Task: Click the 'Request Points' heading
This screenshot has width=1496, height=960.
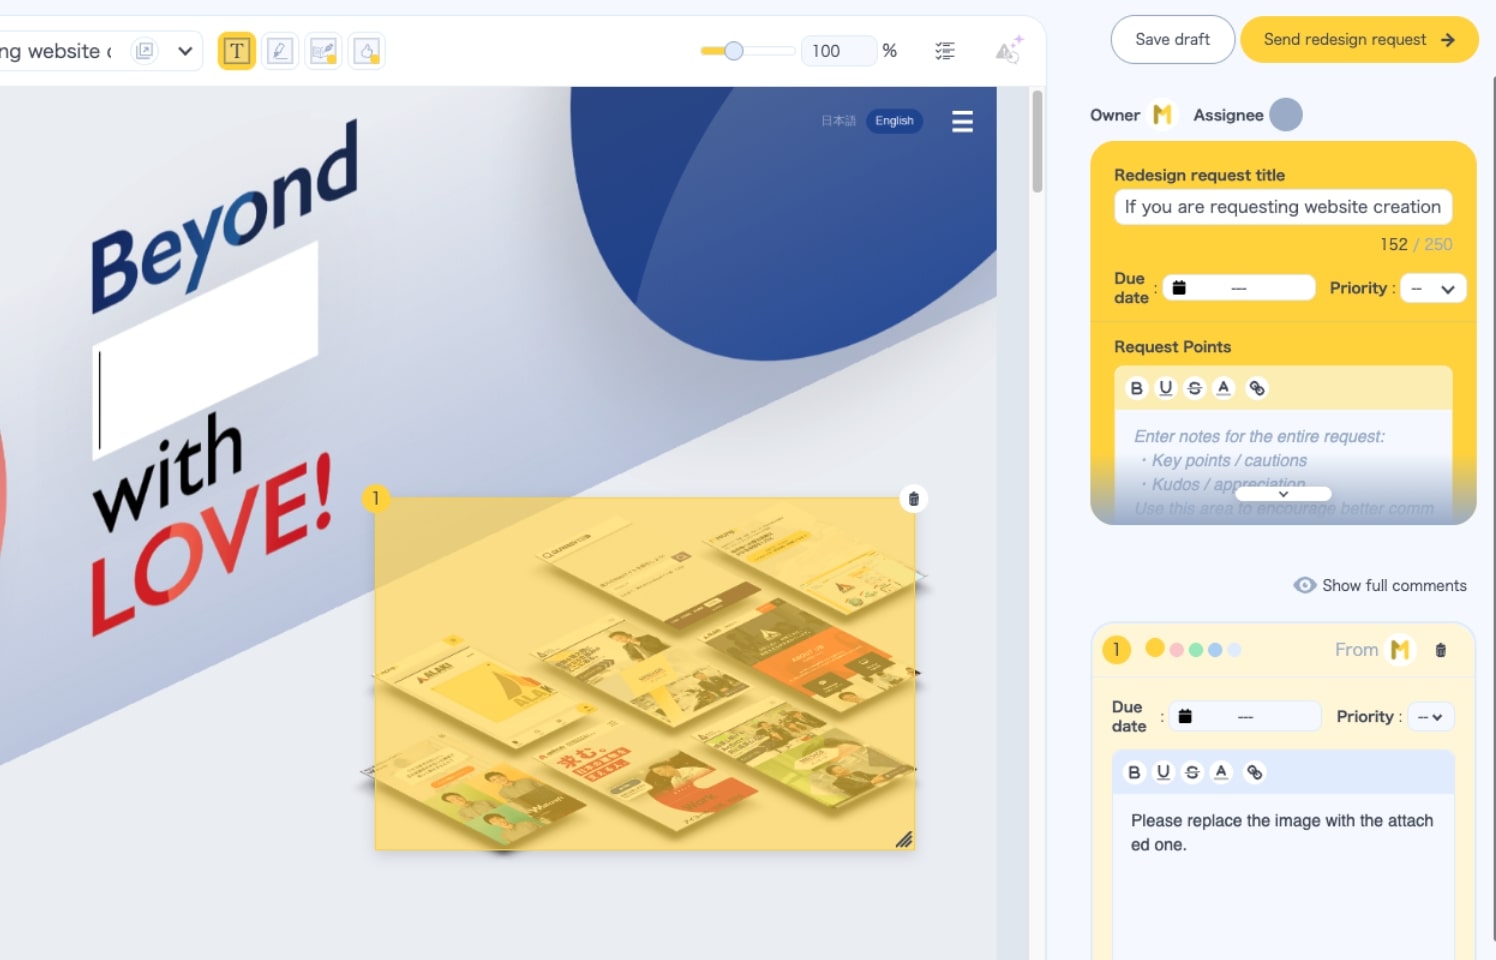Action: (x=1172, y=347)
